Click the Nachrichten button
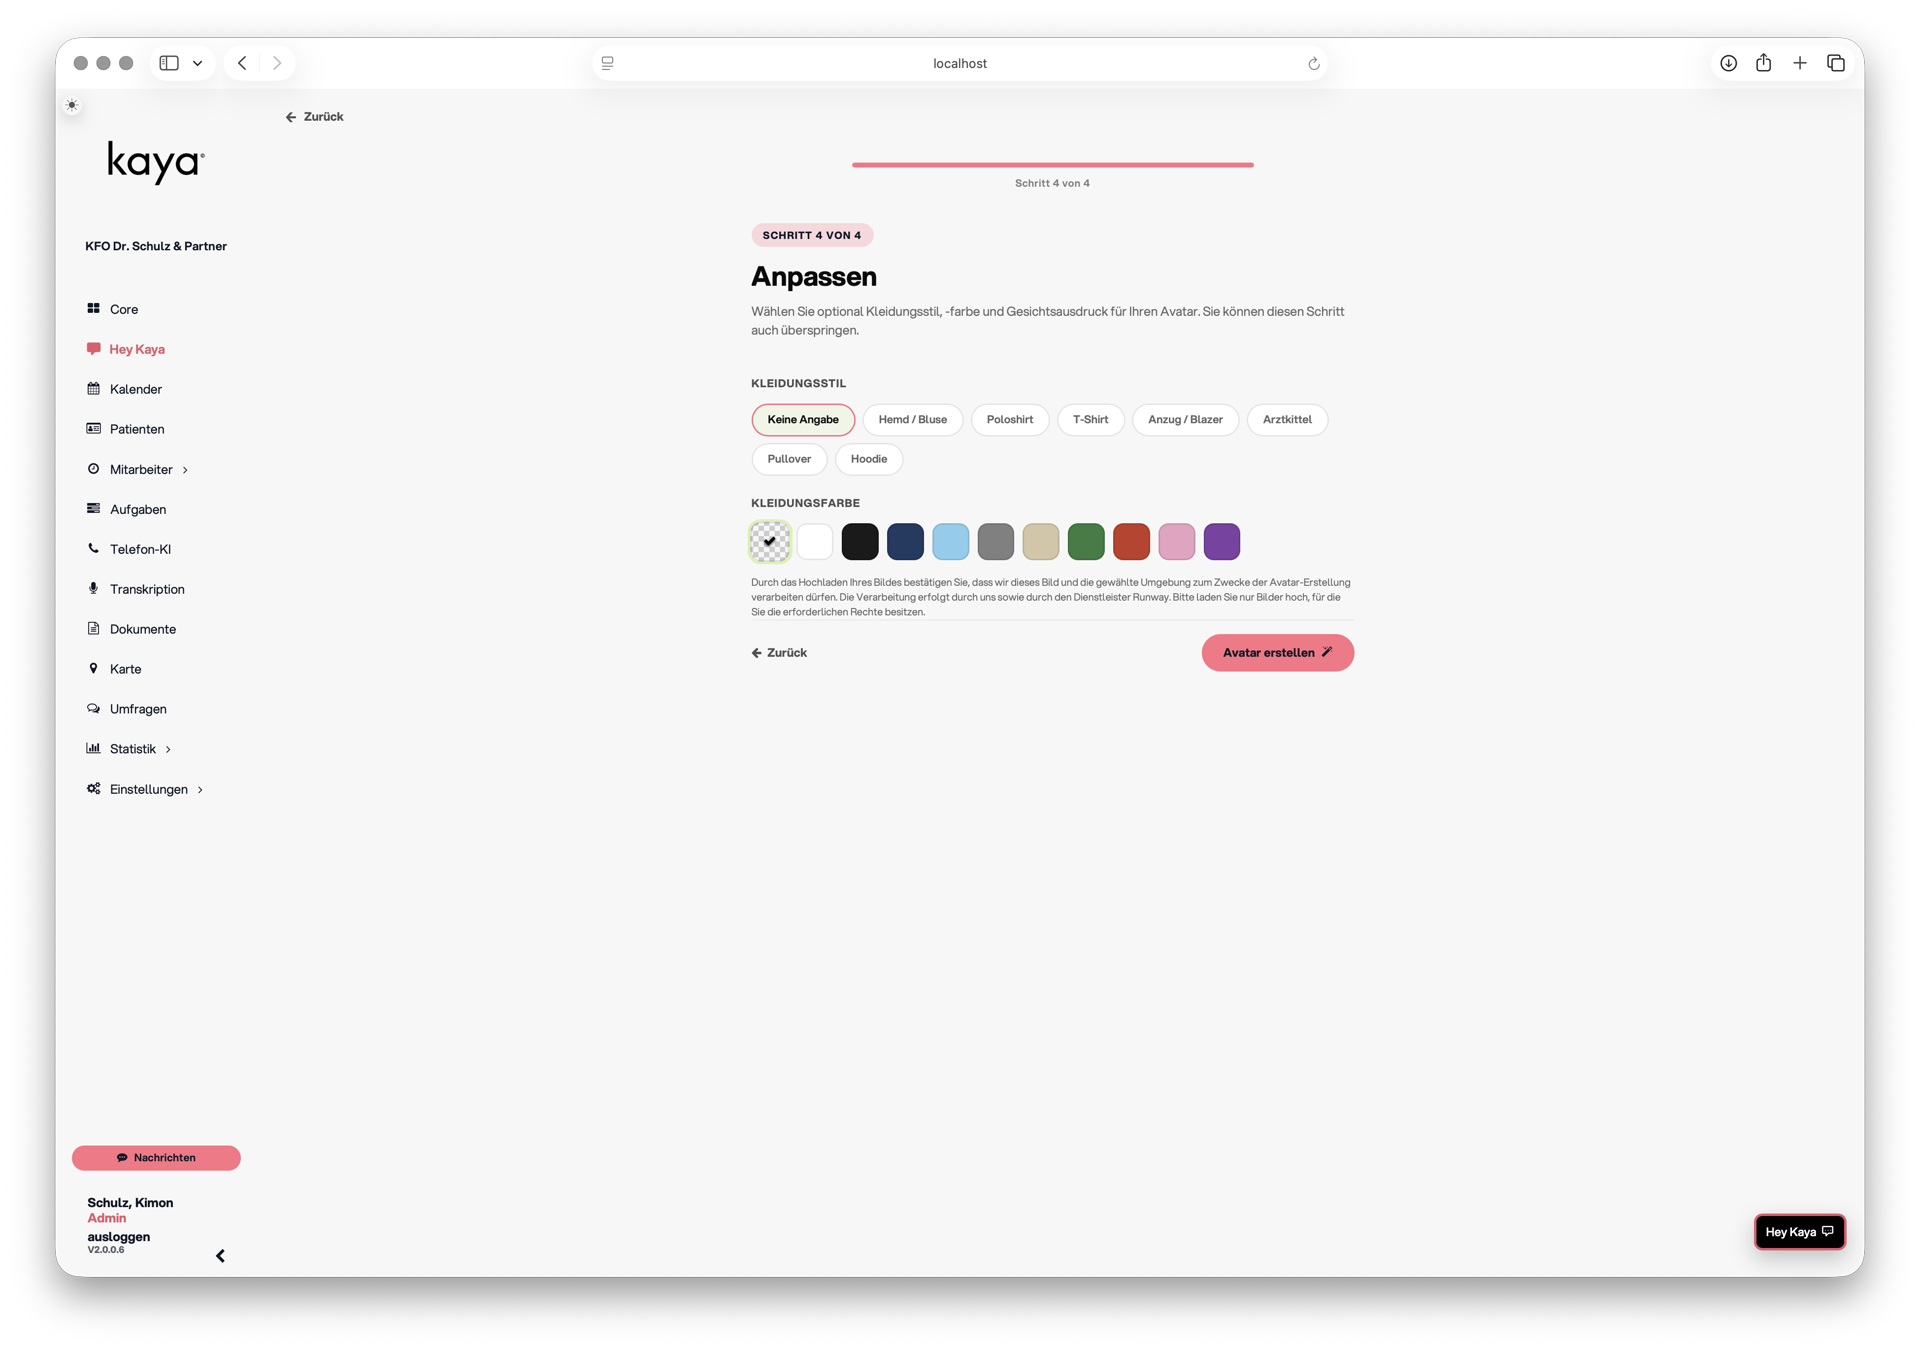 pyautogui.click(x=156, y=1158)
